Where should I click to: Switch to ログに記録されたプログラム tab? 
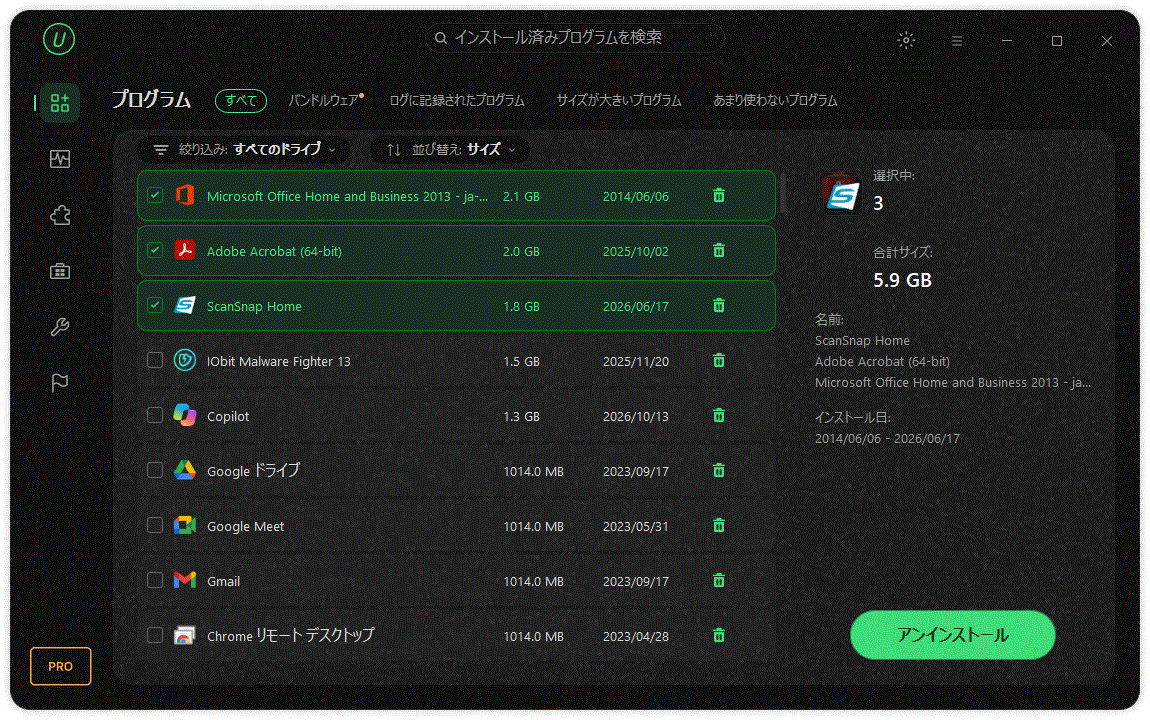click(x=457, y=100)
